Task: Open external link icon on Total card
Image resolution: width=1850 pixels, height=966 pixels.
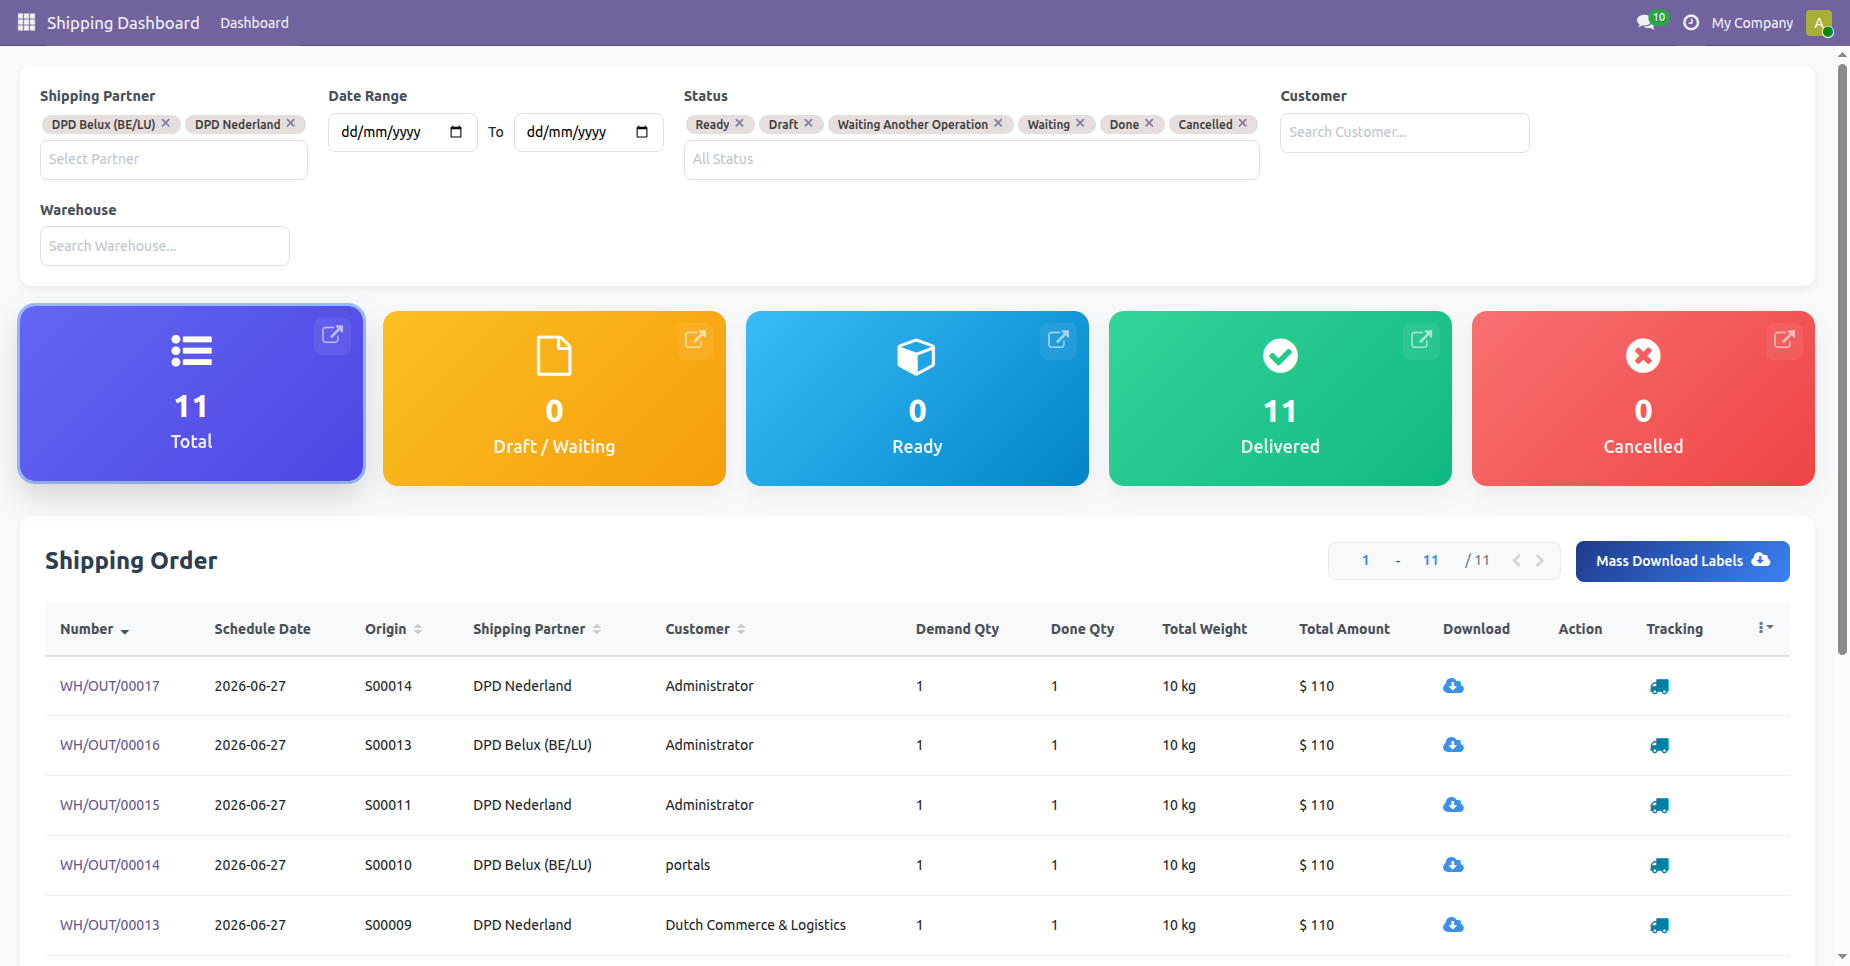Action: point(332,335)
